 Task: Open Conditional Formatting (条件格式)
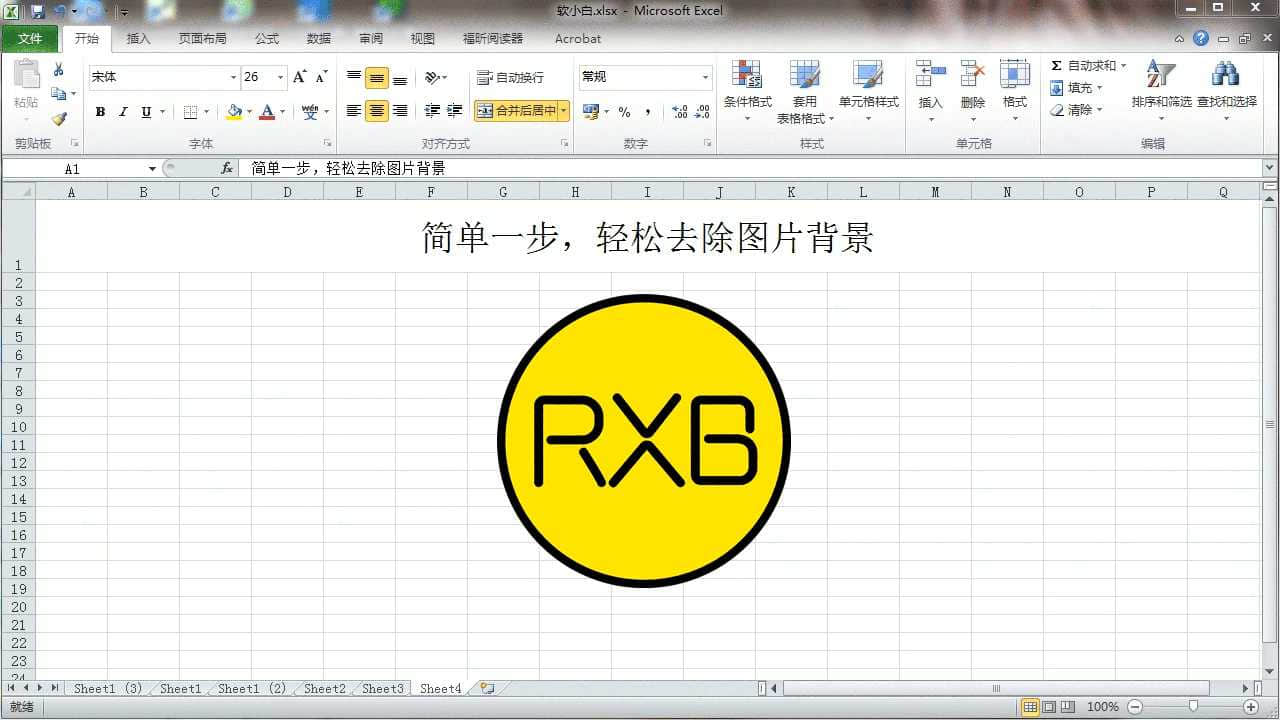click(x=747, y=91)
